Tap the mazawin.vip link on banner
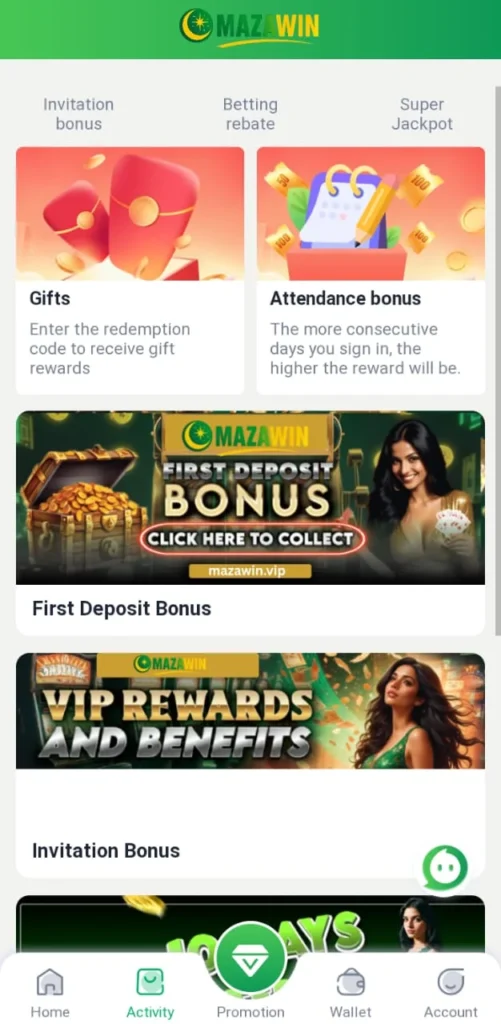The width and height of the screenshot is (501, 1024). (250, 571)
